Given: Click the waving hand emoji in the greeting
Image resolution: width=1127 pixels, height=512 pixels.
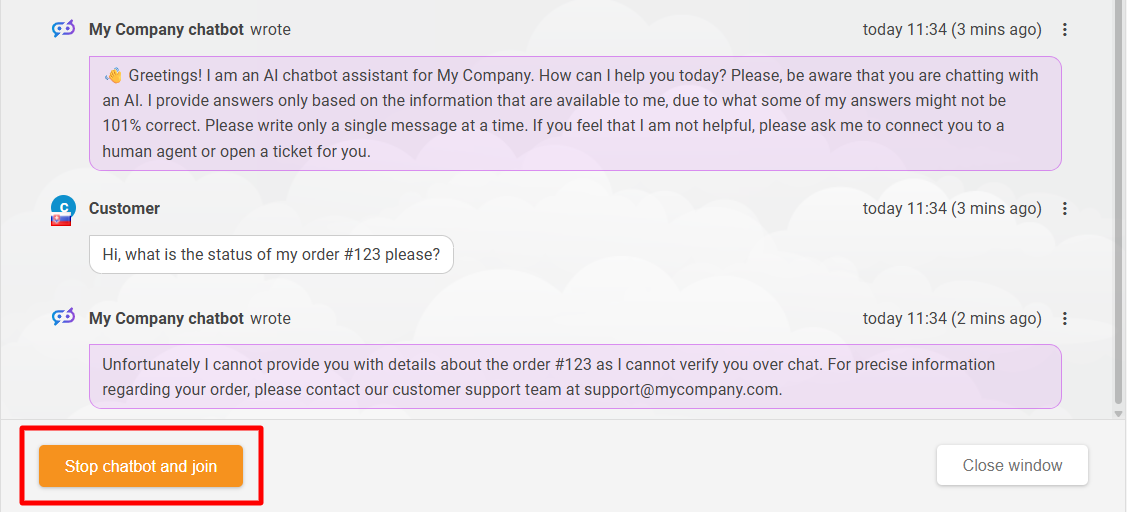Looking at the screenshot, I should pyautogui.click(x=113, y=76).
